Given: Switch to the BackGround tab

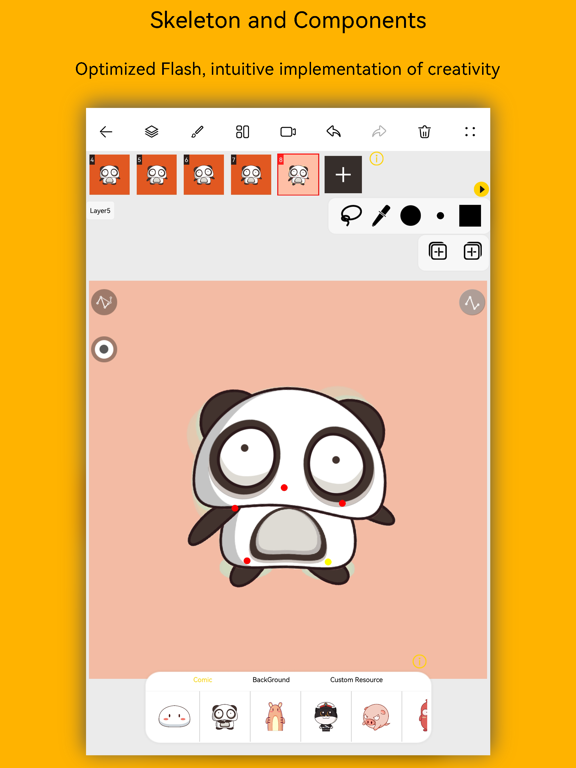Looking at the screenshot, I should (271, 680).
